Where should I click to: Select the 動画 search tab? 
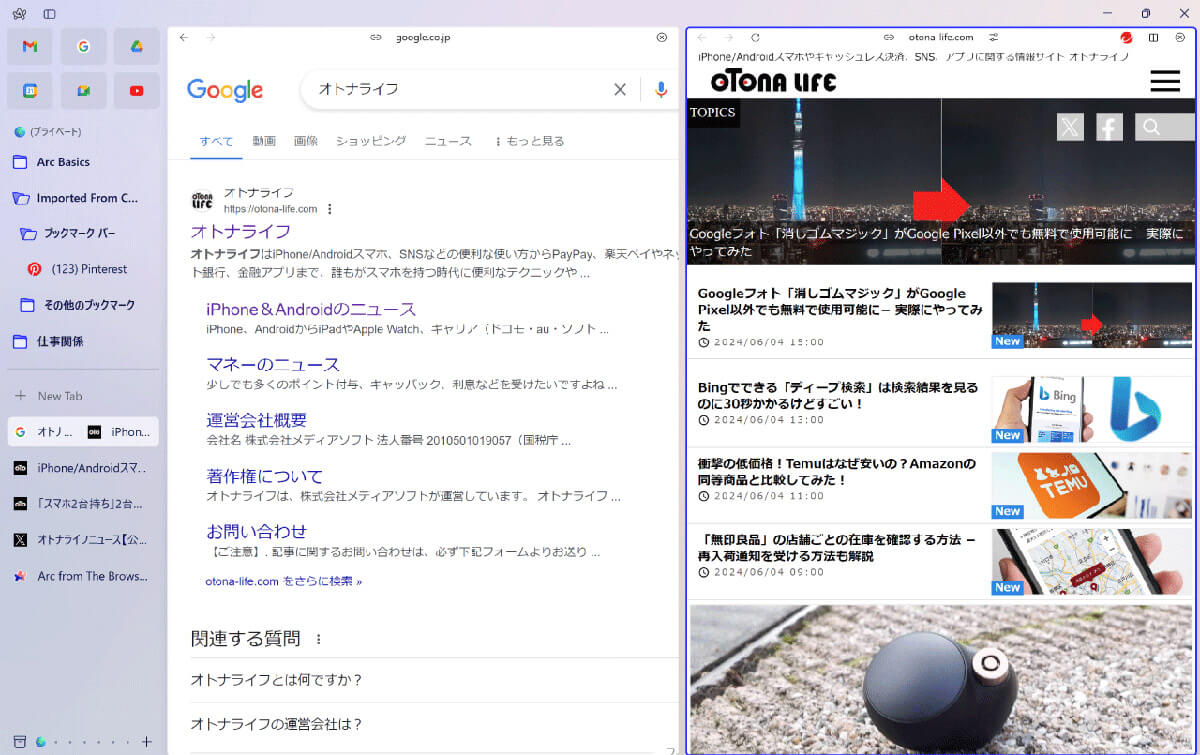click(x=264, y=141)
